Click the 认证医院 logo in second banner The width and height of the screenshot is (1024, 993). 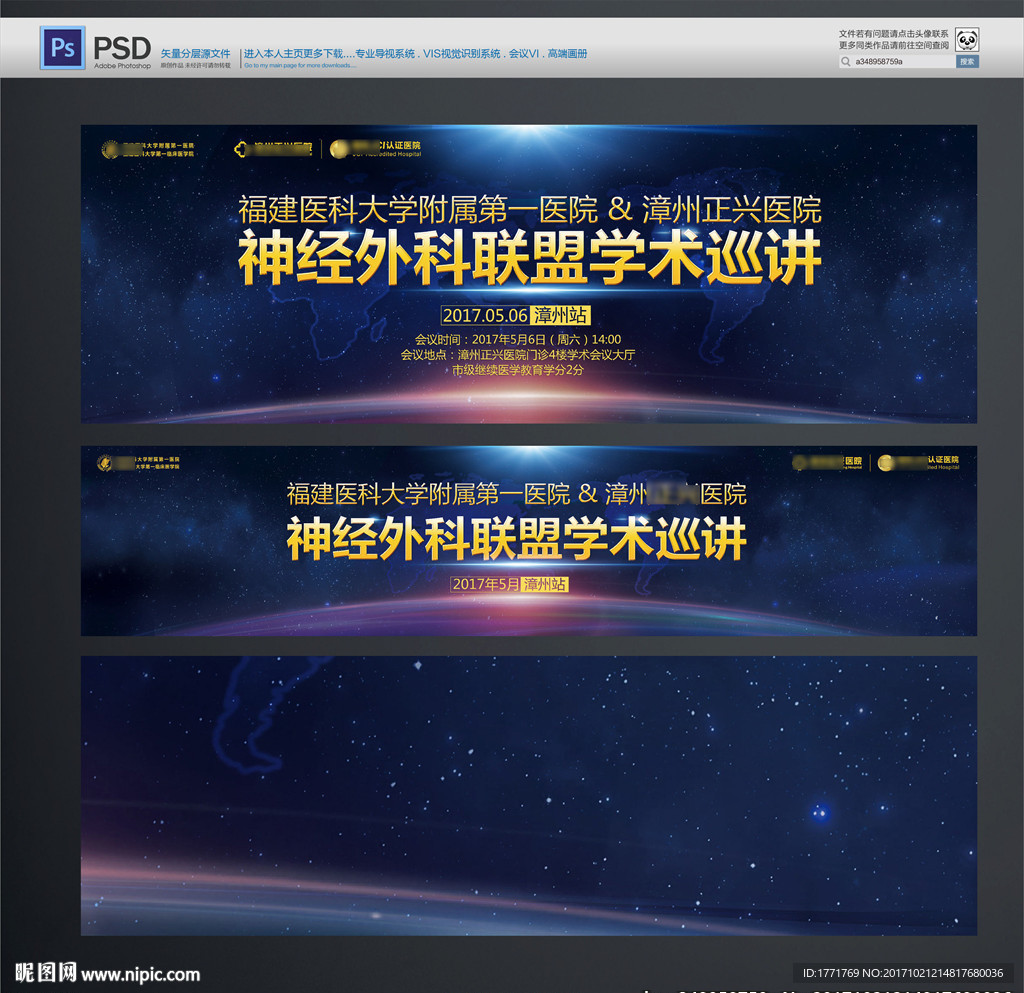point(919,463)
